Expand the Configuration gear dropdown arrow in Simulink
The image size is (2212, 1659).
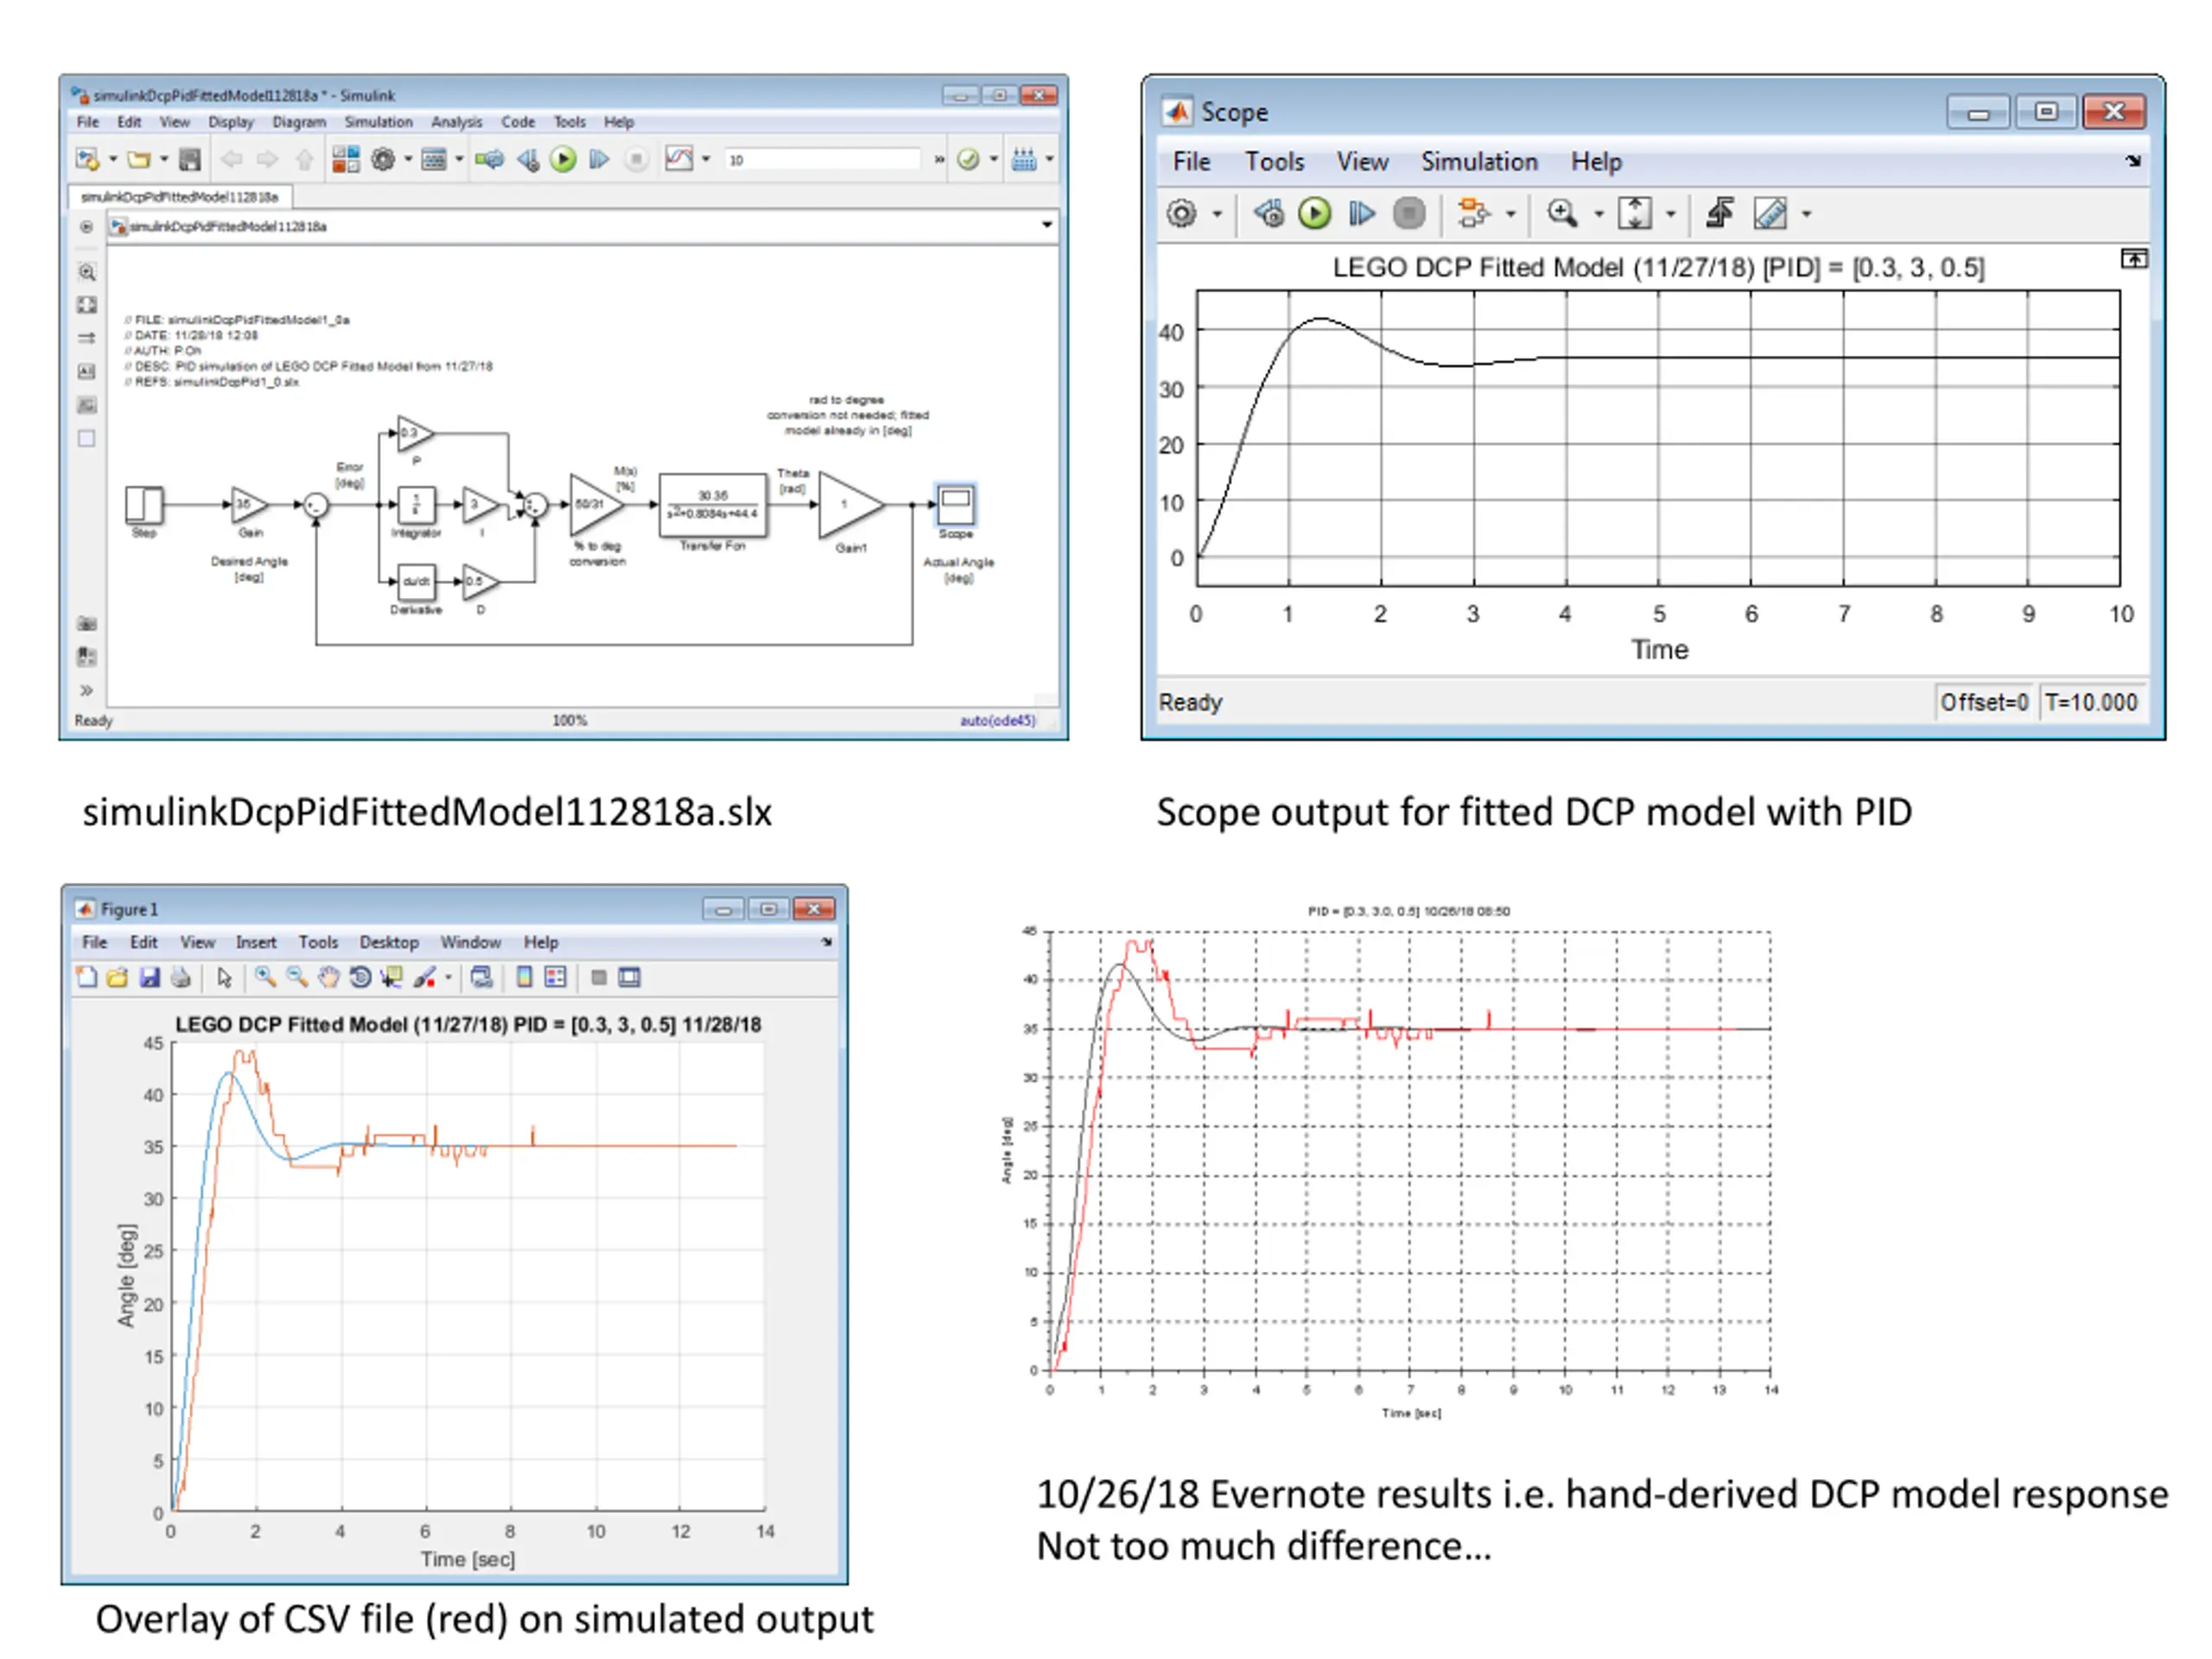[x=408, y=159]
